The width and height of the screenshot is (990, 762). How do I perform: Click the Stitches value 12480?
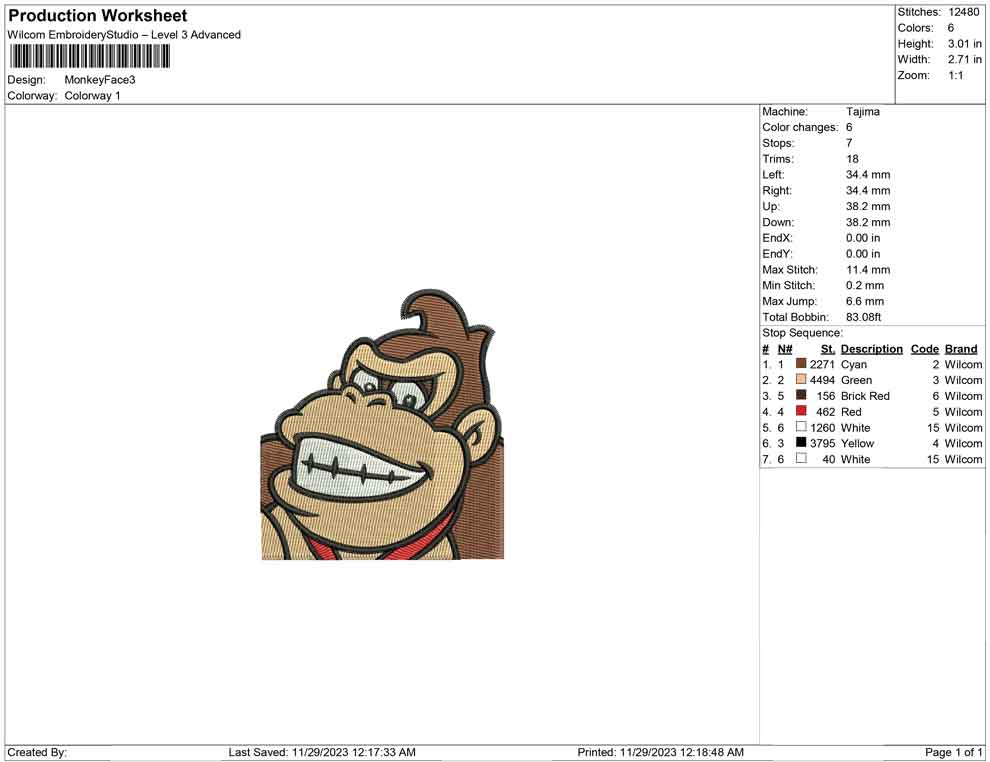coord(963,12)
